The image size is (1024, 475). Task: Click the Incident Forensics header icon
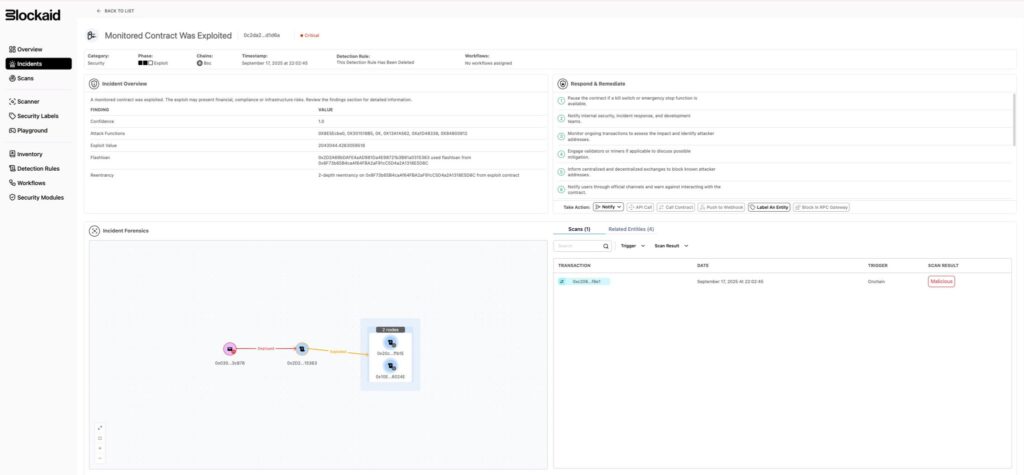(94, 231)
